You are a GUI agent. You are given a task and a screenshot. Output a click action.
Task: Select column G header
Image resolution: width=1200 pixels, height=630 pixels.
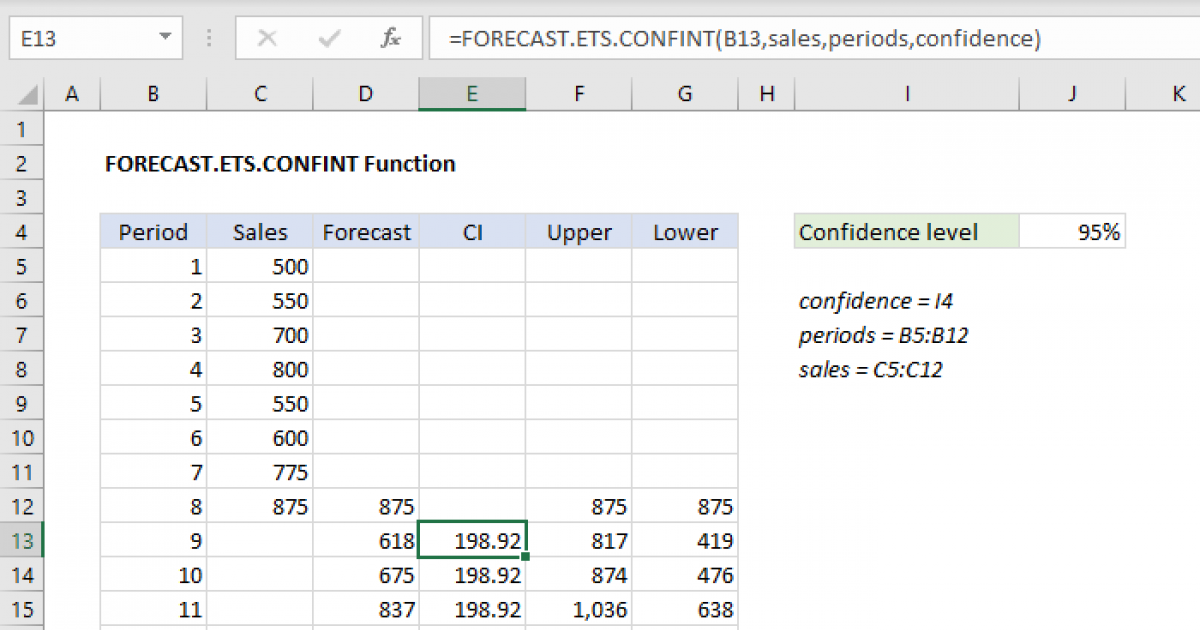tap(684, 93)
